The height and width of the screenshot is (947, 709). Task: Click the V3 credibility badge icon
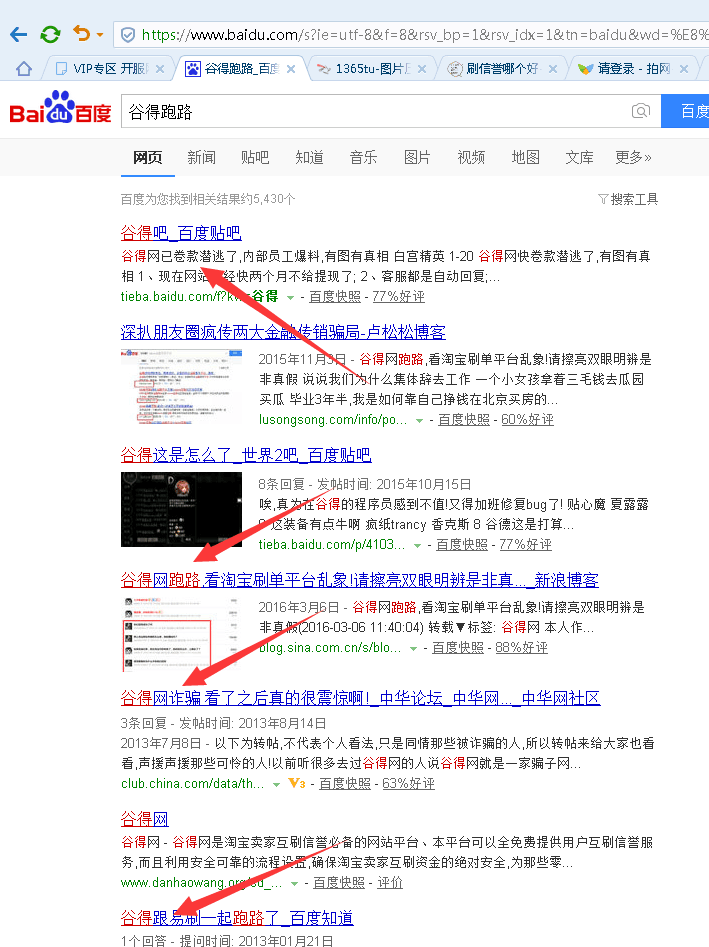click(297, 783)
